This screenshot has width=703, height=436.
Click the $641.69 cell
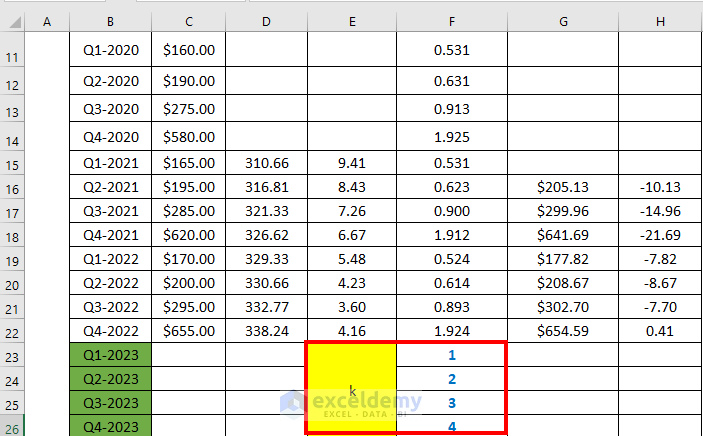(563, 235)
